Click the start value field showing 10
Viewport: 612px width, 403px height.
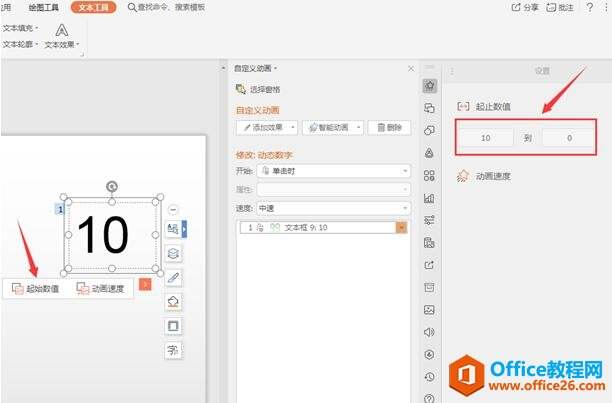(x=486, y=138)
